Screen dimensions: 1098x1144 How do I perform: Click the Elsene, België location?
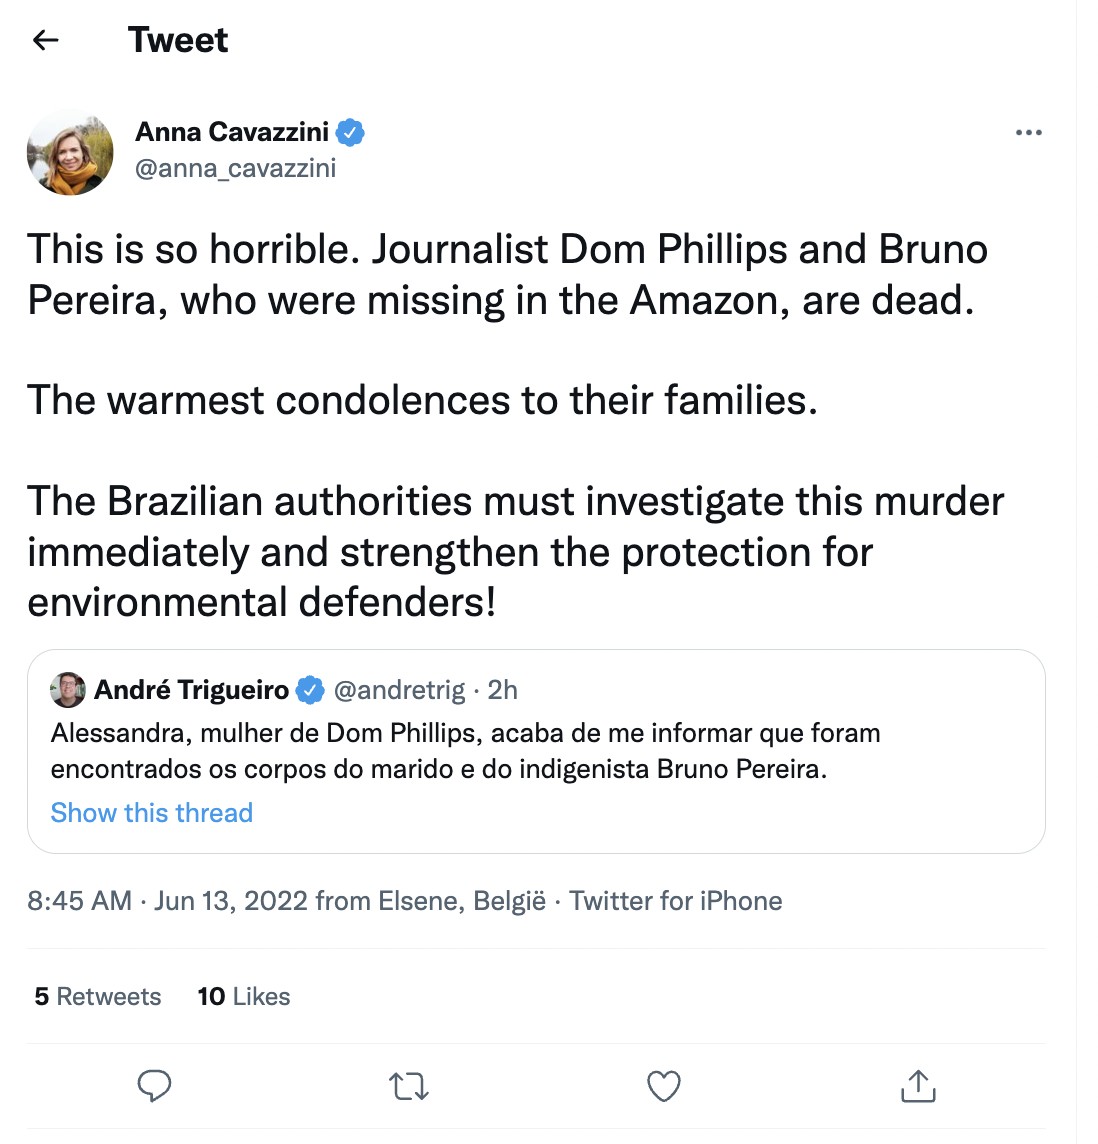coord(462,901)
